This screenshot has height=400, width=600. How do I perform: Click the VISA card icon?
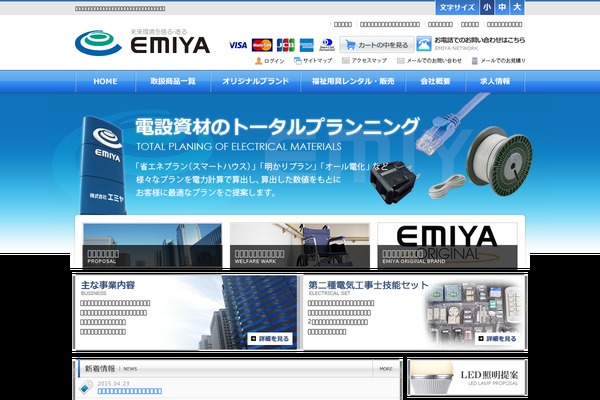[238, 45]
